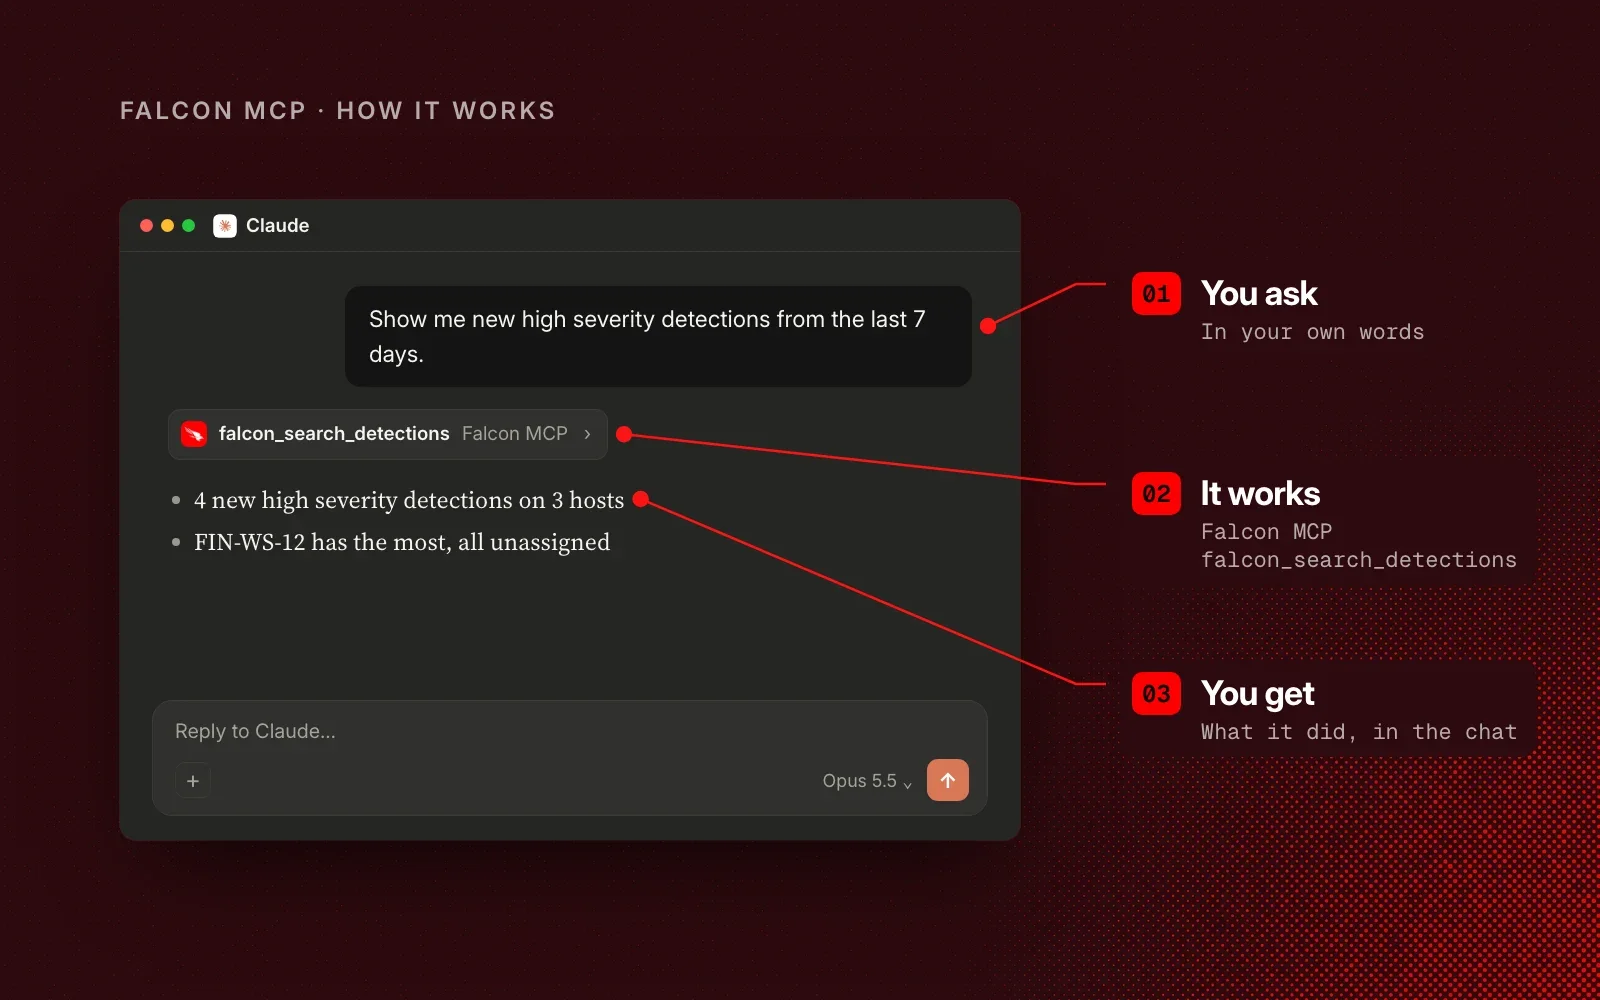Select text 'FIN-WS-12 has the most, all unassigned'

pos(402,542)
